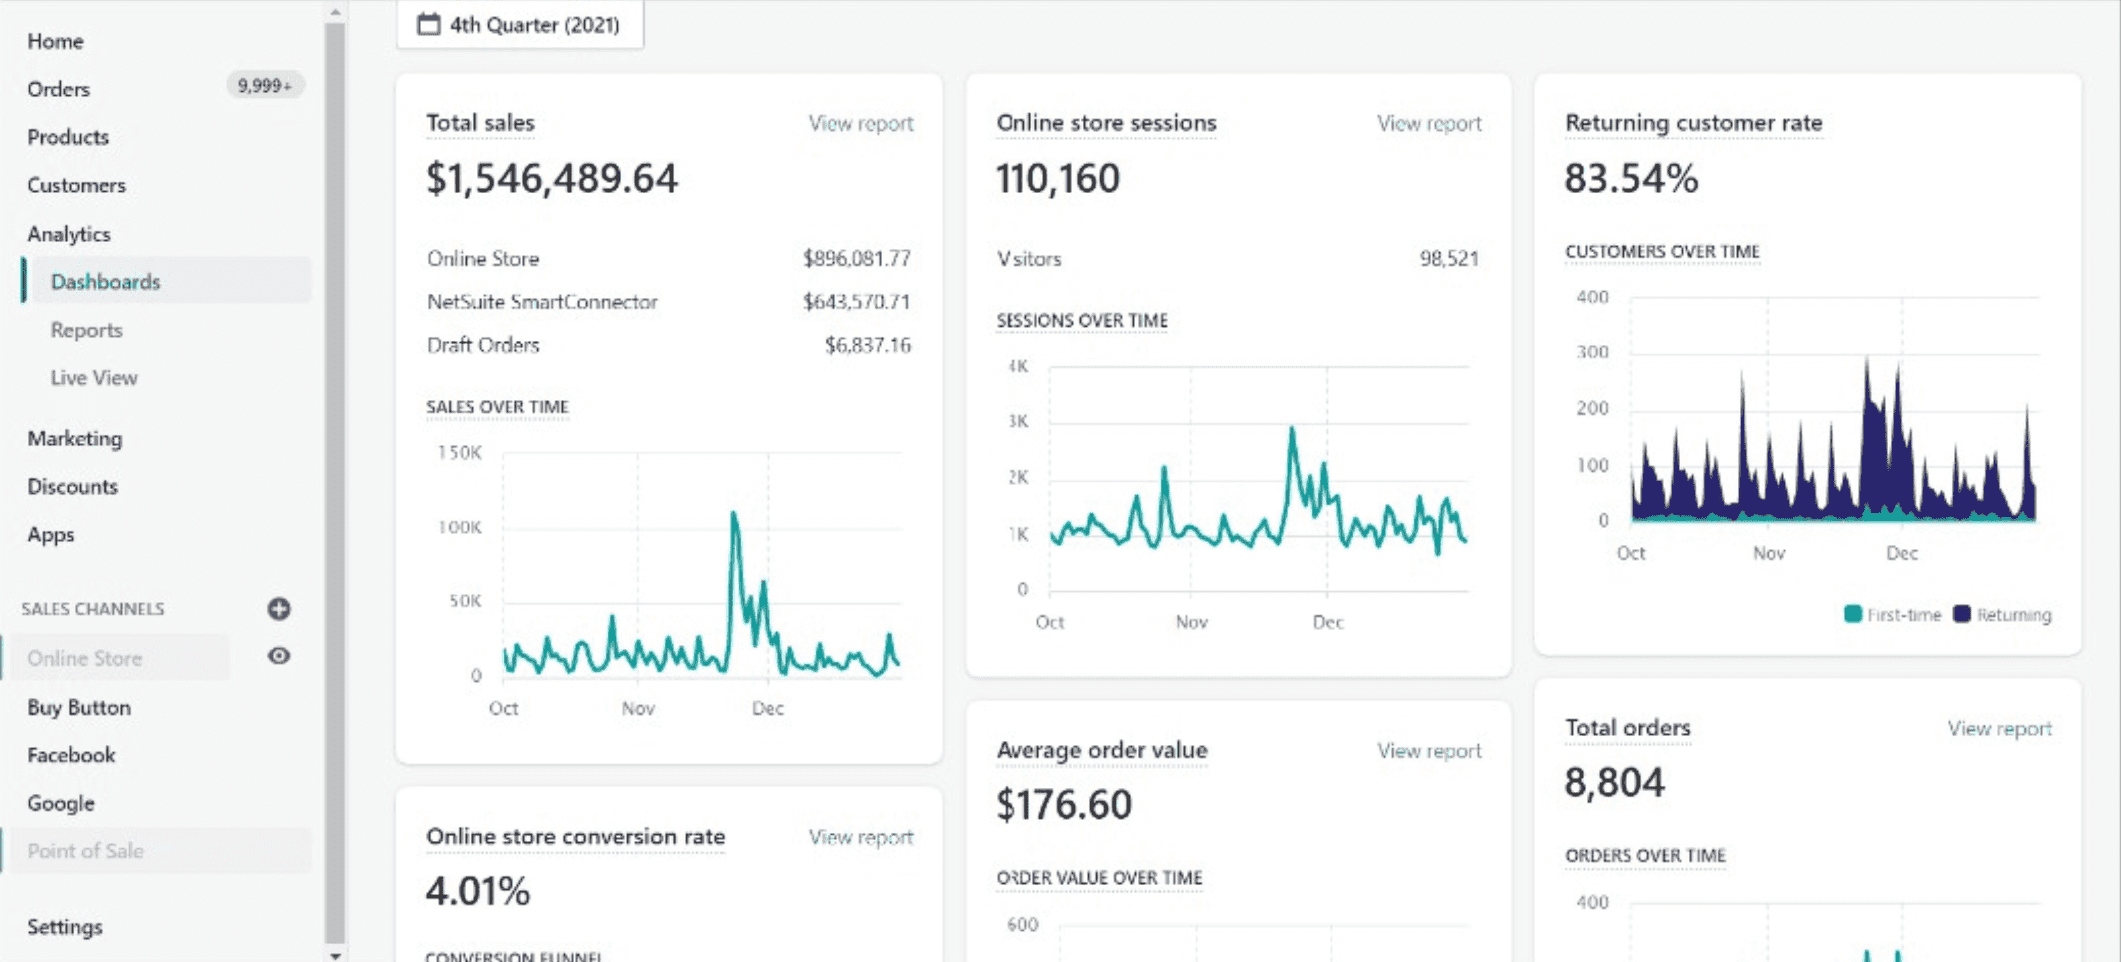The width and height of the screenshot is (2121, 962).
Task: Click the Total orders title
Action: click(1628, 728)
